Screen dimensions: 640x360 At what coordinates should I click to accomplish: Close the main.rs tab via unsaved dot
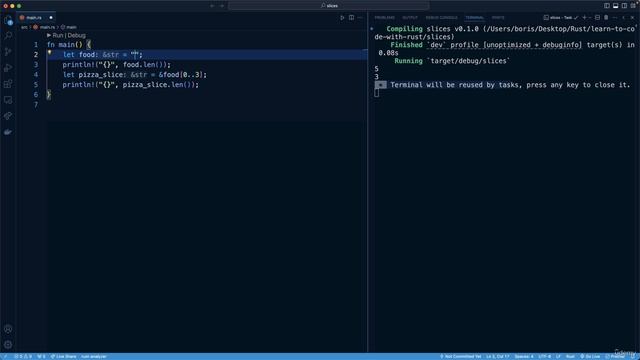[51, 18]
